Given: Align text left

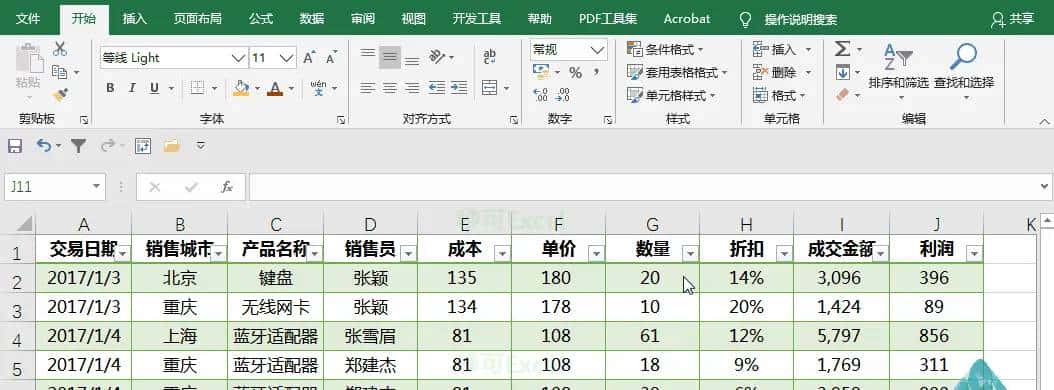Looking at the screenshot, I should pyautogui.click(x=368, y=88).
